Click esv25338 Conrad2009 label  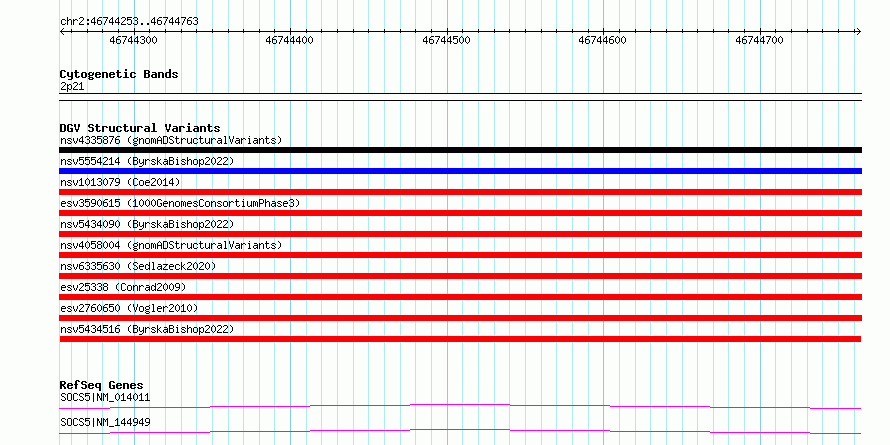[x=123, y=287]
